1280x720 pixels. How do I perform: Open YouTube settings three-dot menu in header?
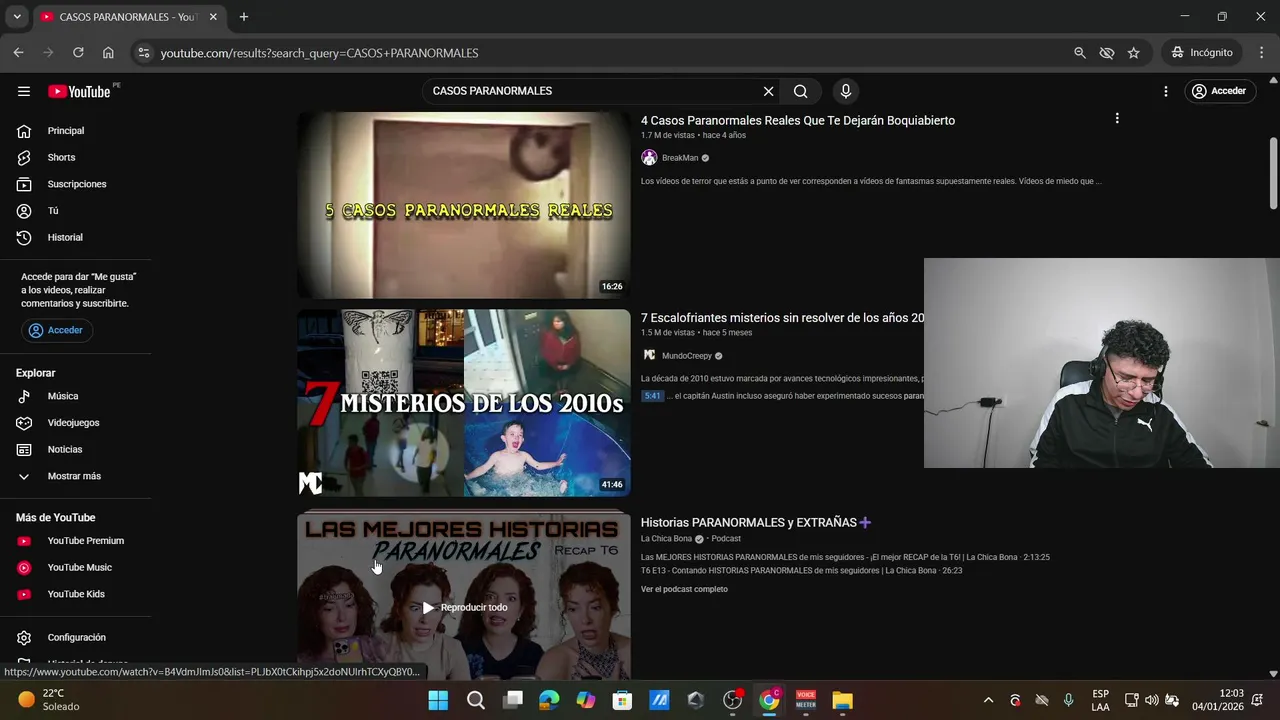click(1165, 91)
